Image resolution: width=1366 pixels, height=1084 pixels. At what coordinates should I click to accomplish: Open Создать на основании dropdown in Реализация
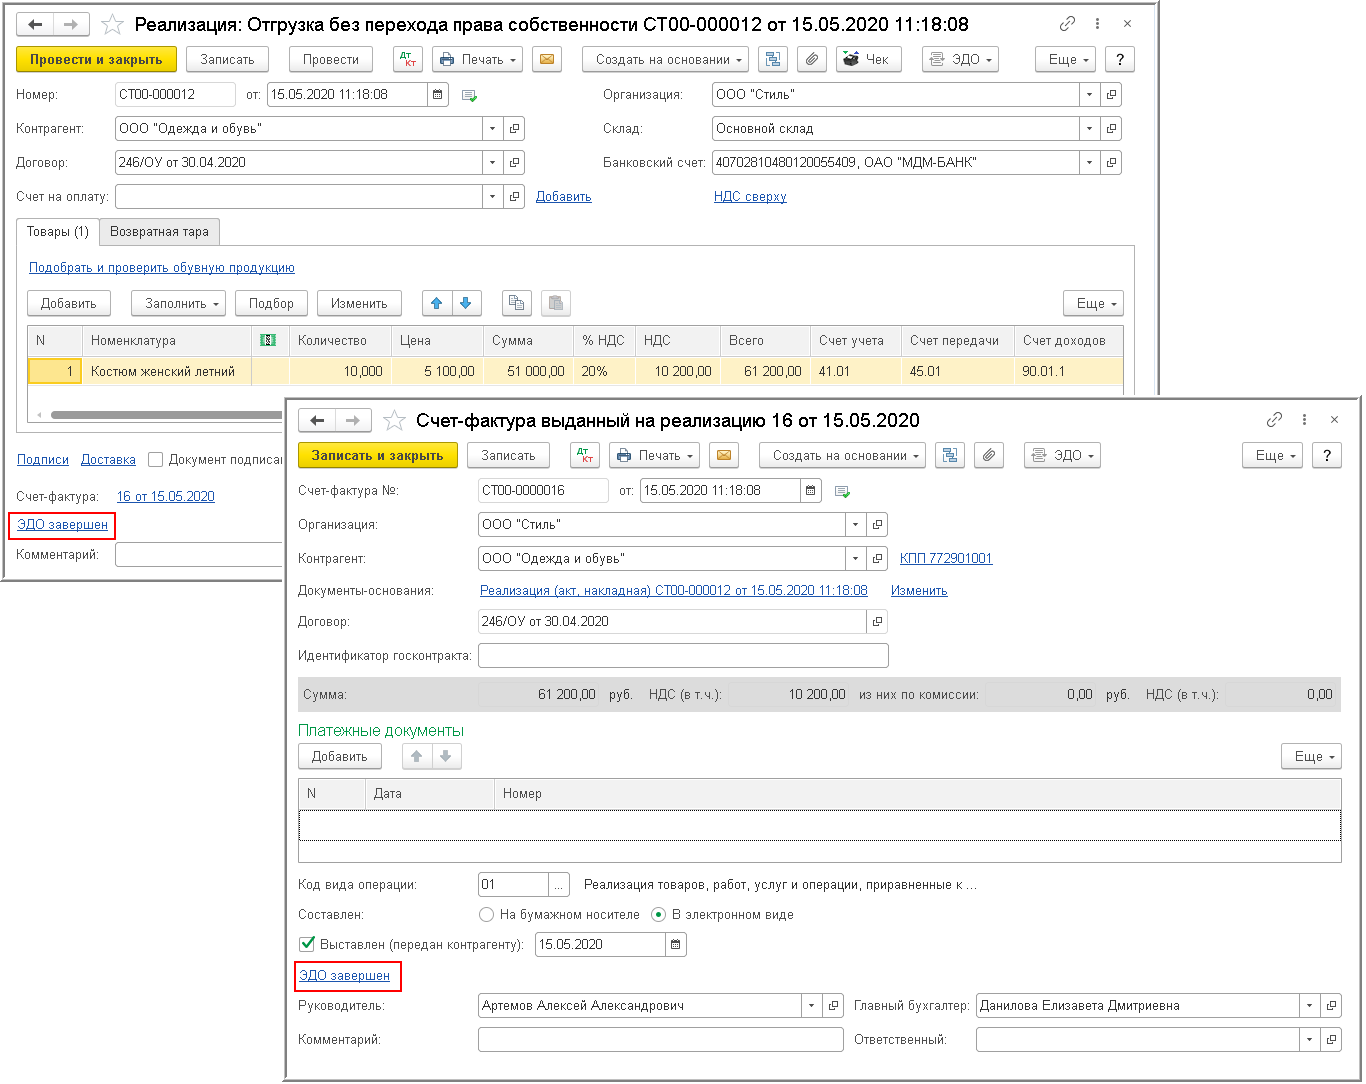pos(665,60)
